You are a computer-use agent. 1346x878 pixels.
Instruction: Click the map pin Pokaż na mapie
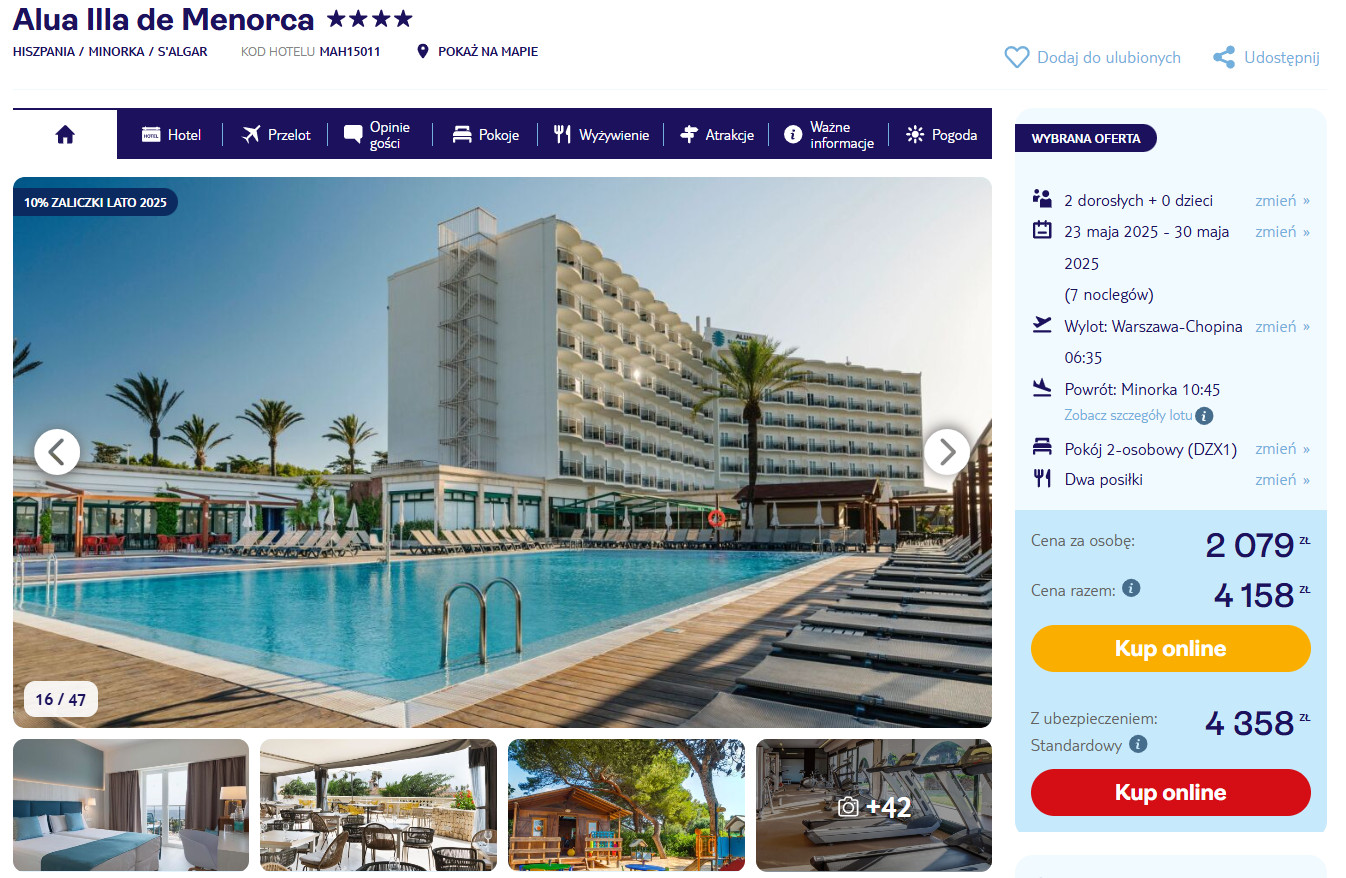[x=422, y=51]
